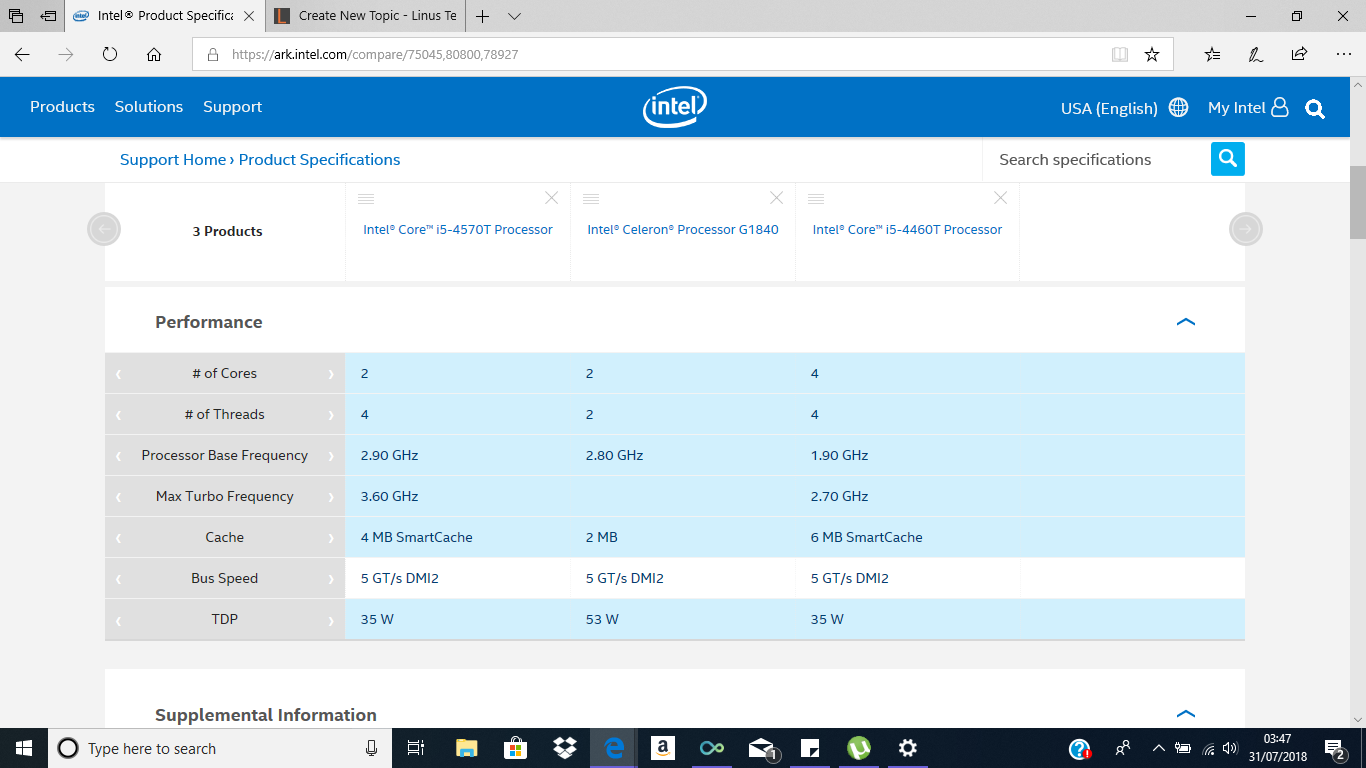The width and height of the screenshot is (1366, 768).
Task: Click 3.60 GHz Max Turbo value
Action: (389, 496)
